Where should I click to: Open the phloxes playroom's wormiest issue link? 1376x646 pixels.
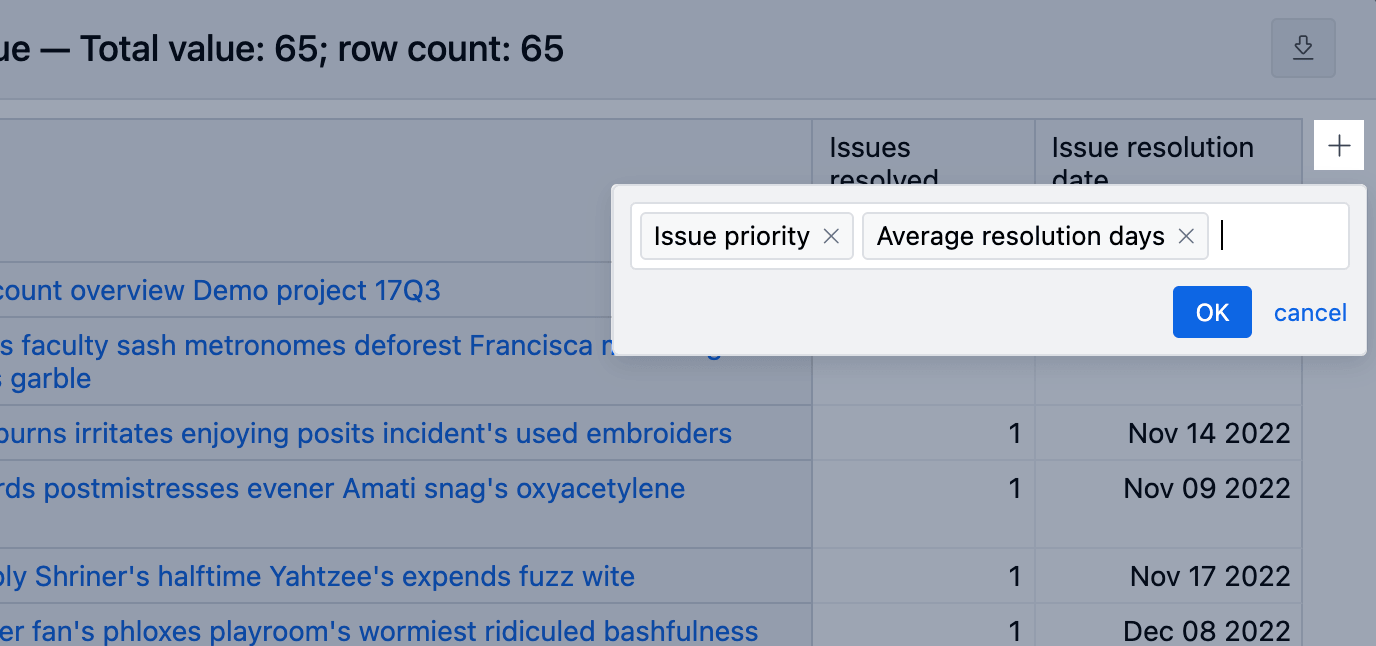[379, 631]
